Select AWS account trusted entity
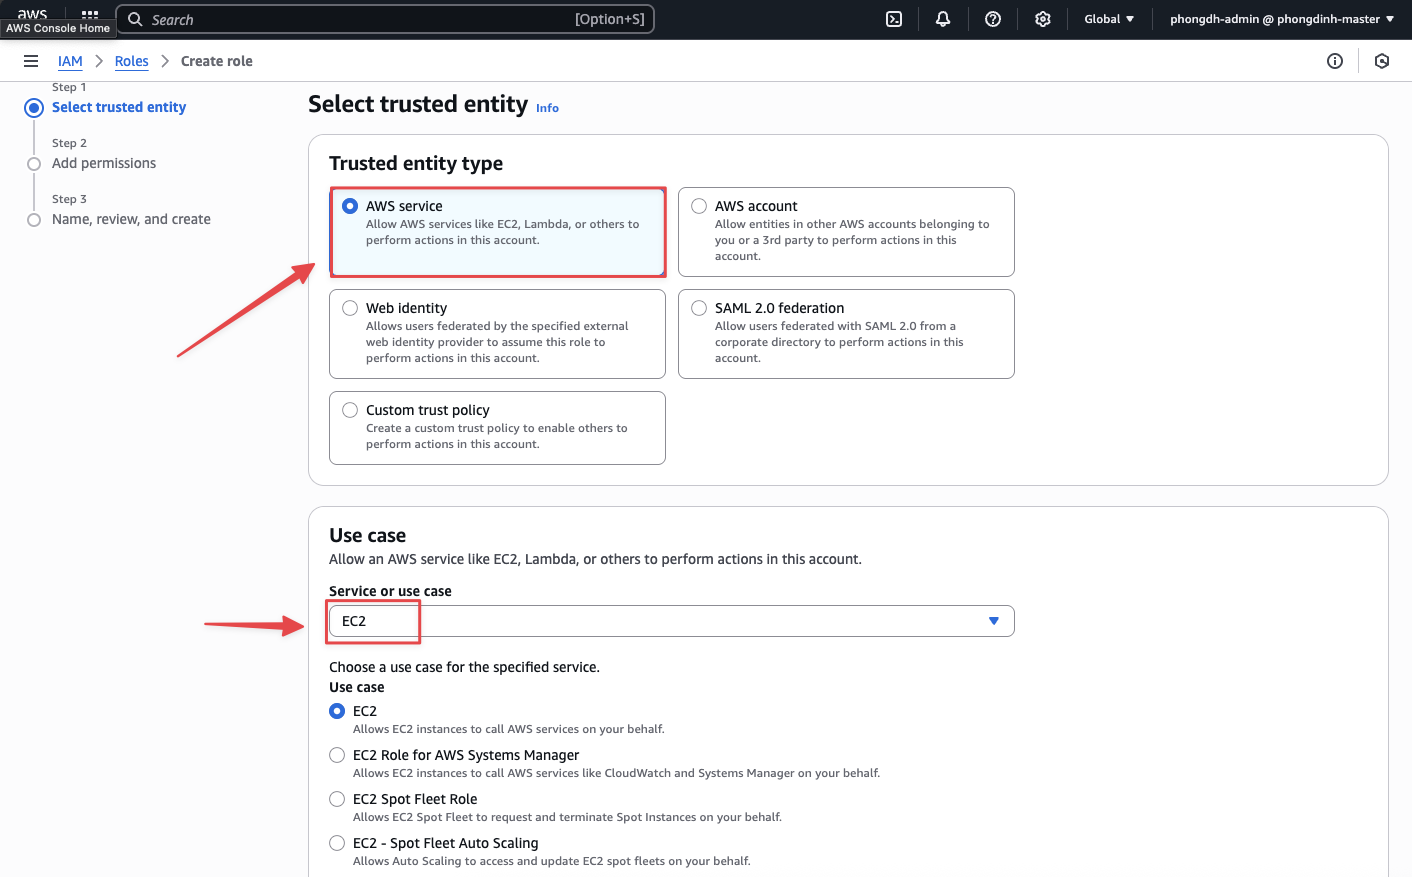This screenshot has width=1412, height=877. [846, 232]
